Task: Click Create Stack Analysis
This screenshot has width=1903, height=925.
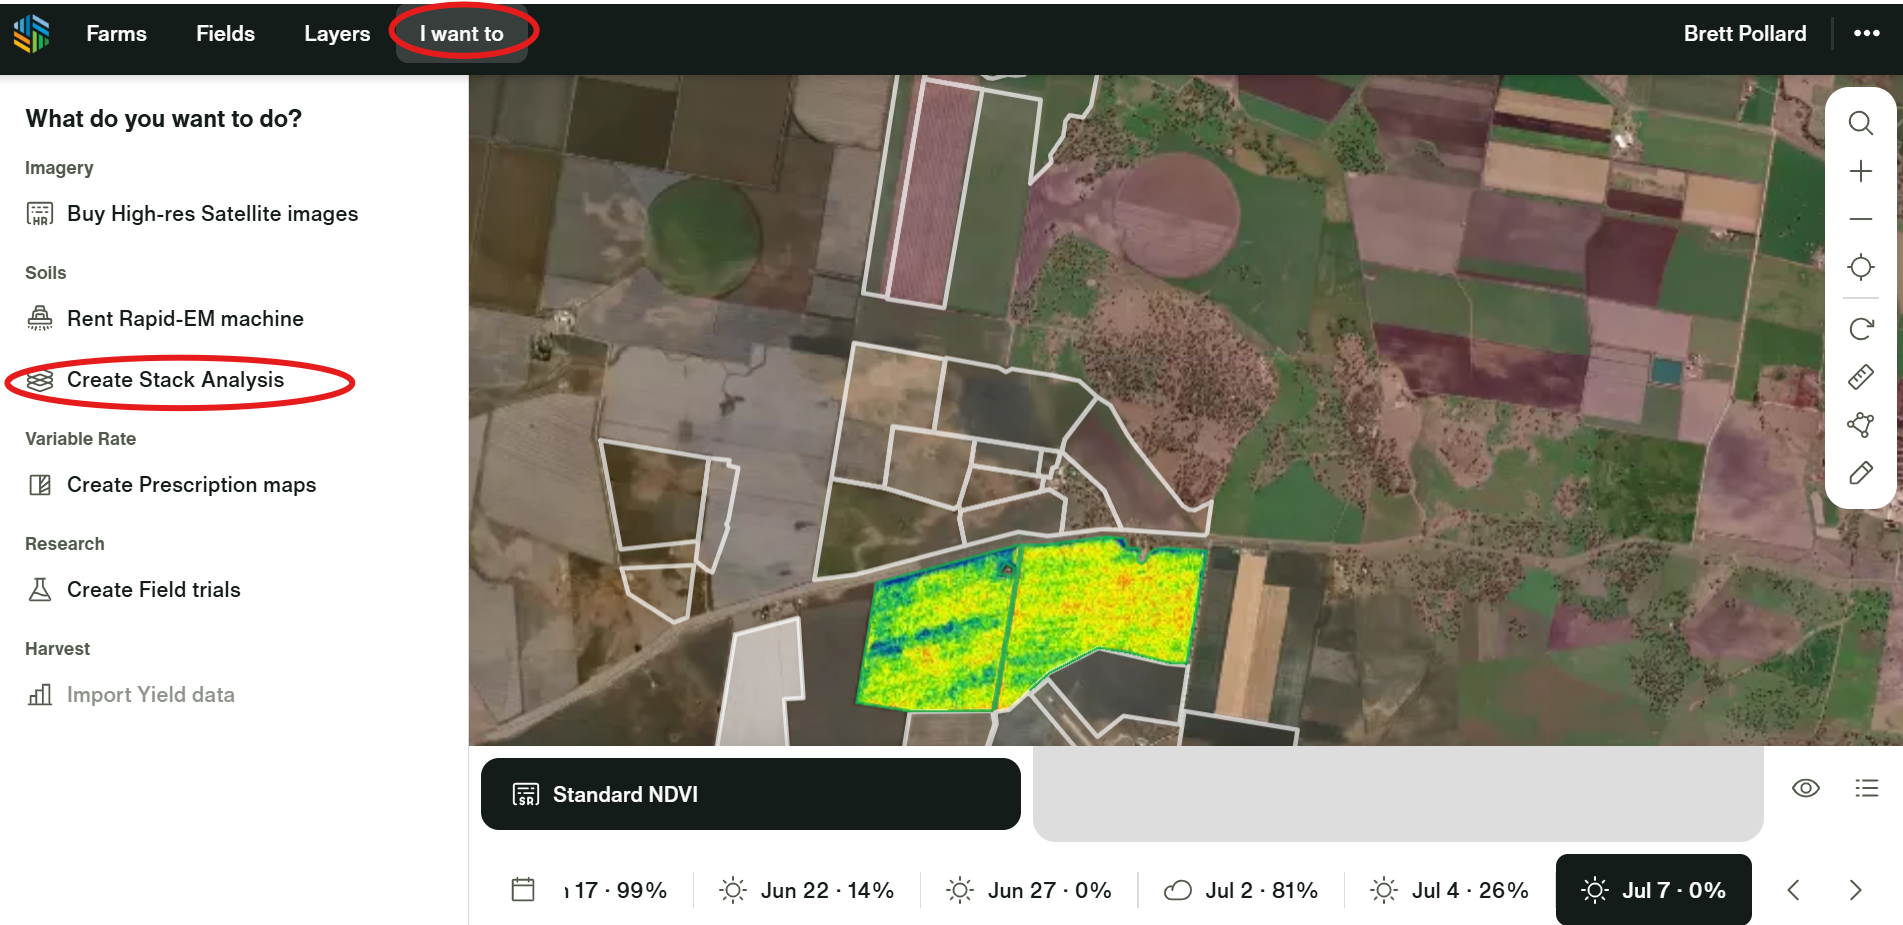Action: 175,380
